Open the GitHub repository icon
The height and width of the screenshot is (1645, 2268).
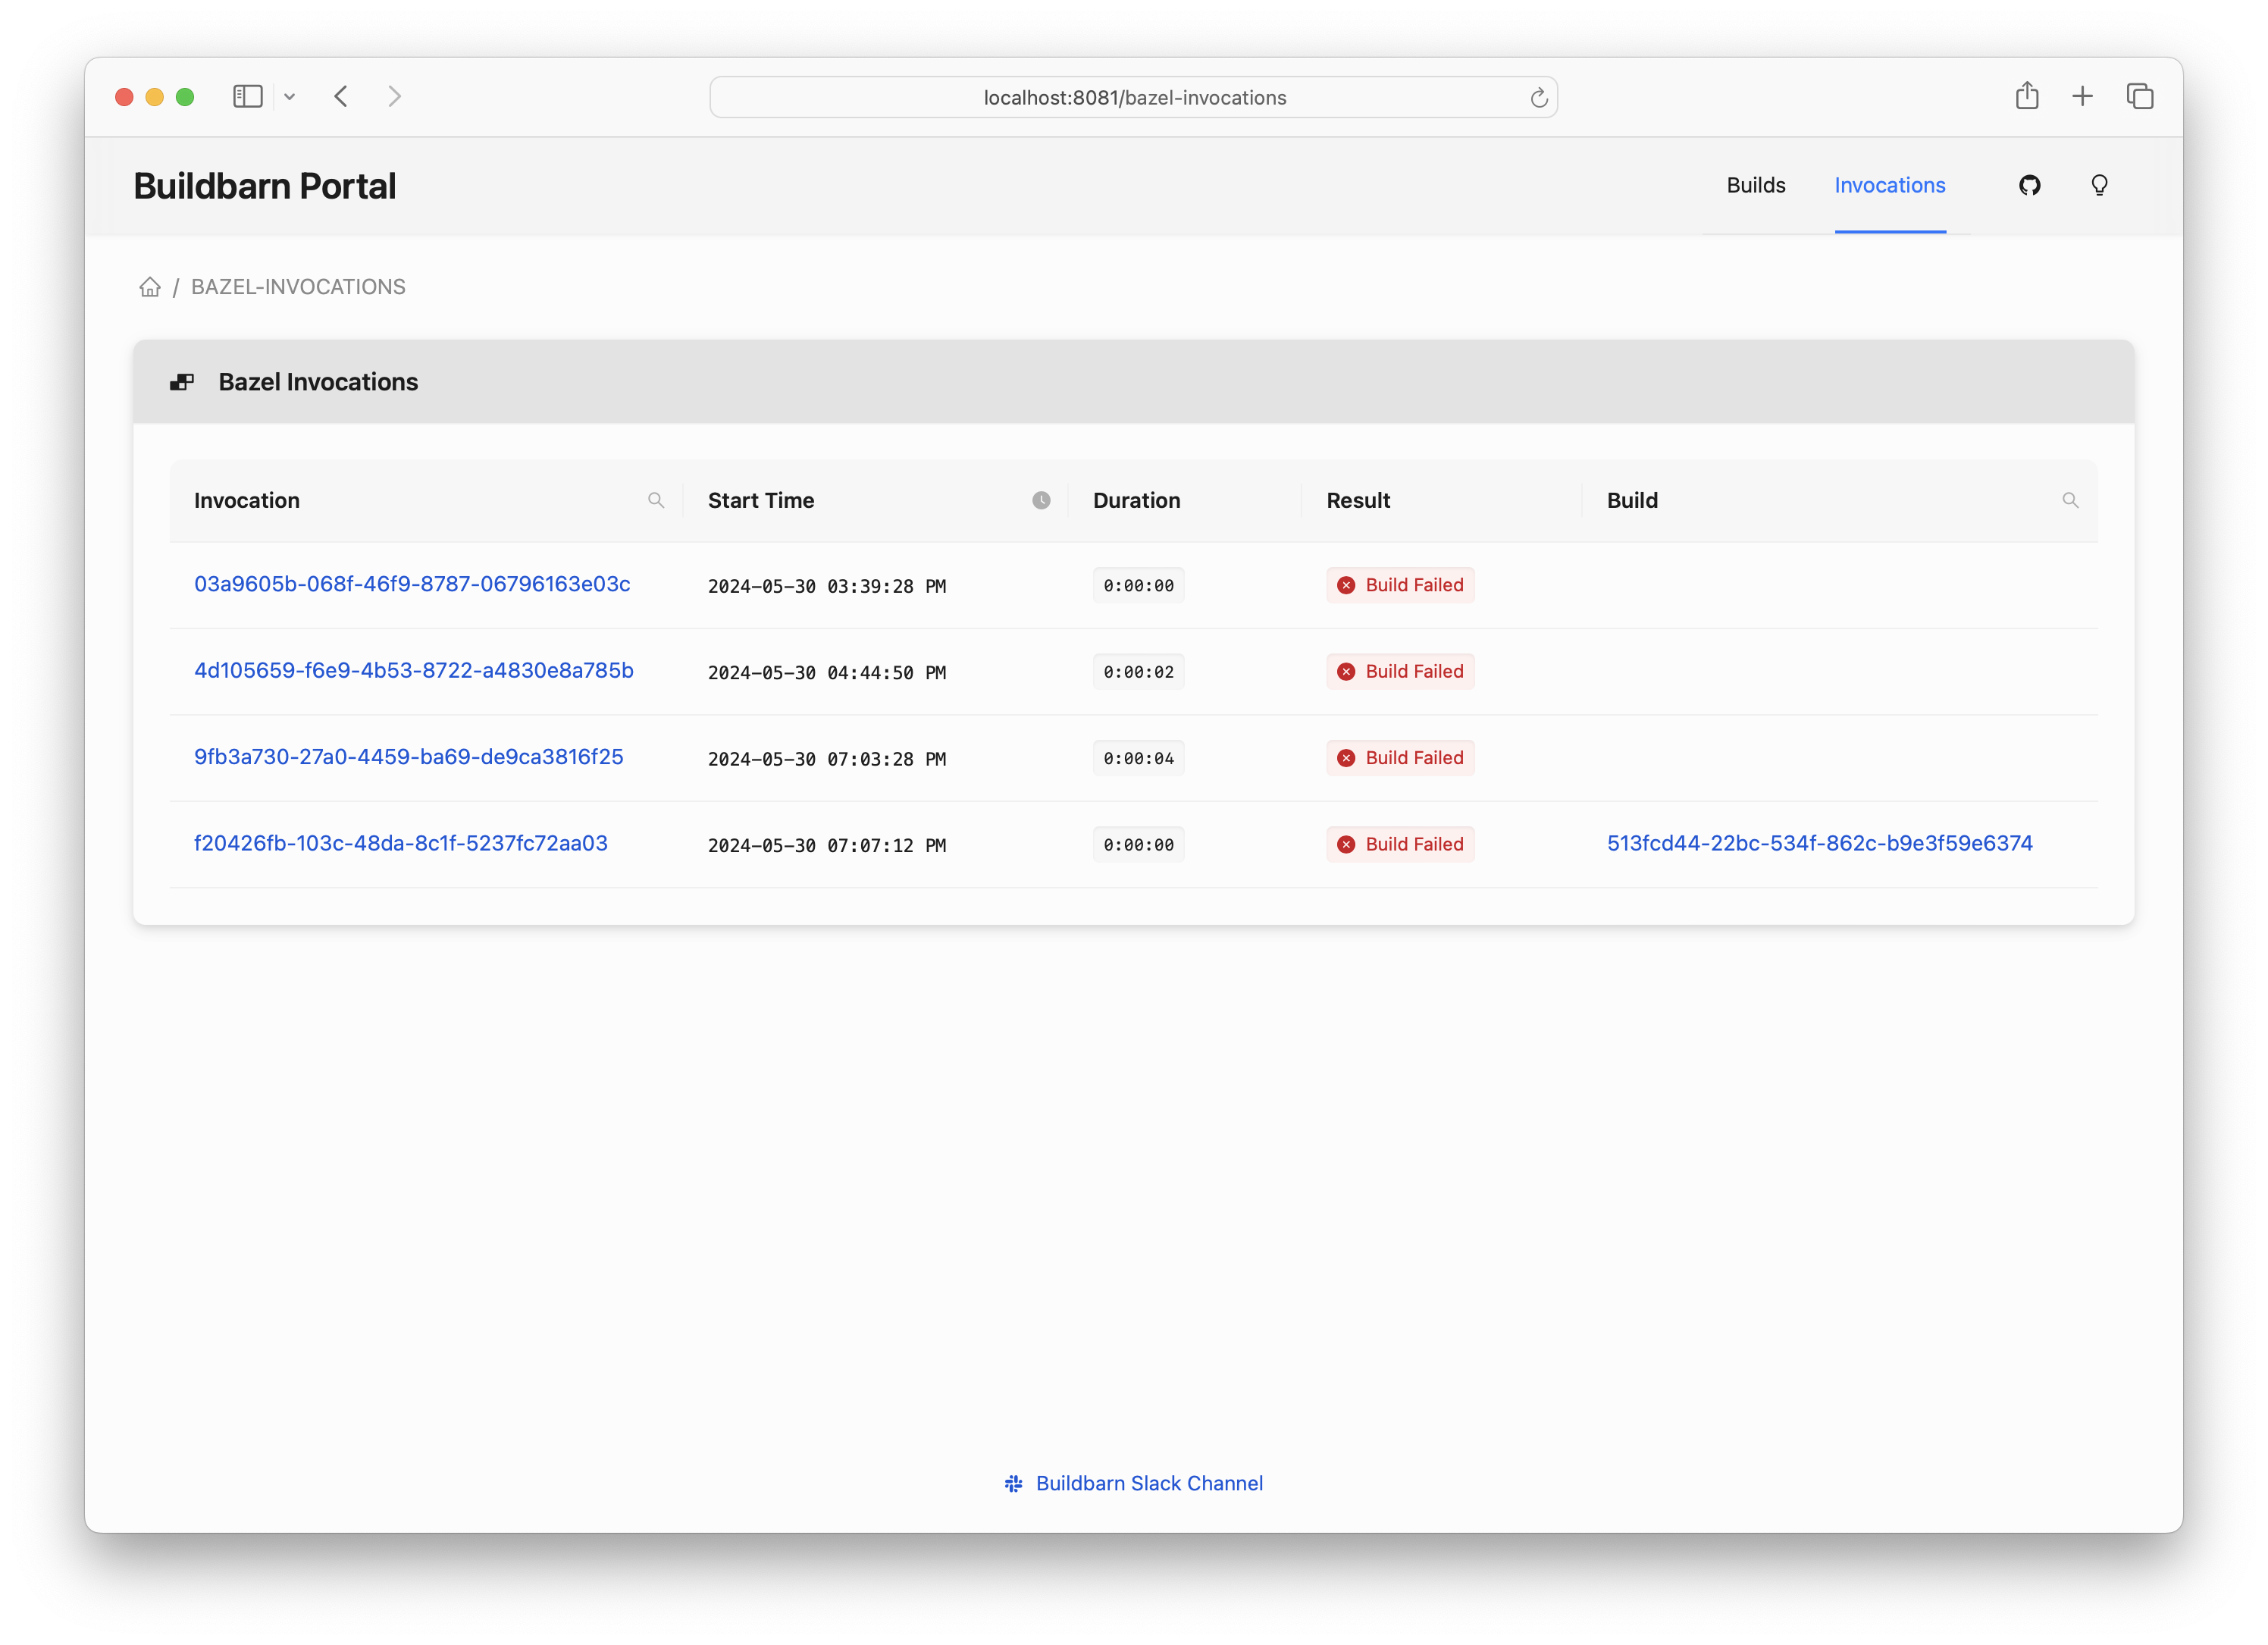tap(2029, 185)
